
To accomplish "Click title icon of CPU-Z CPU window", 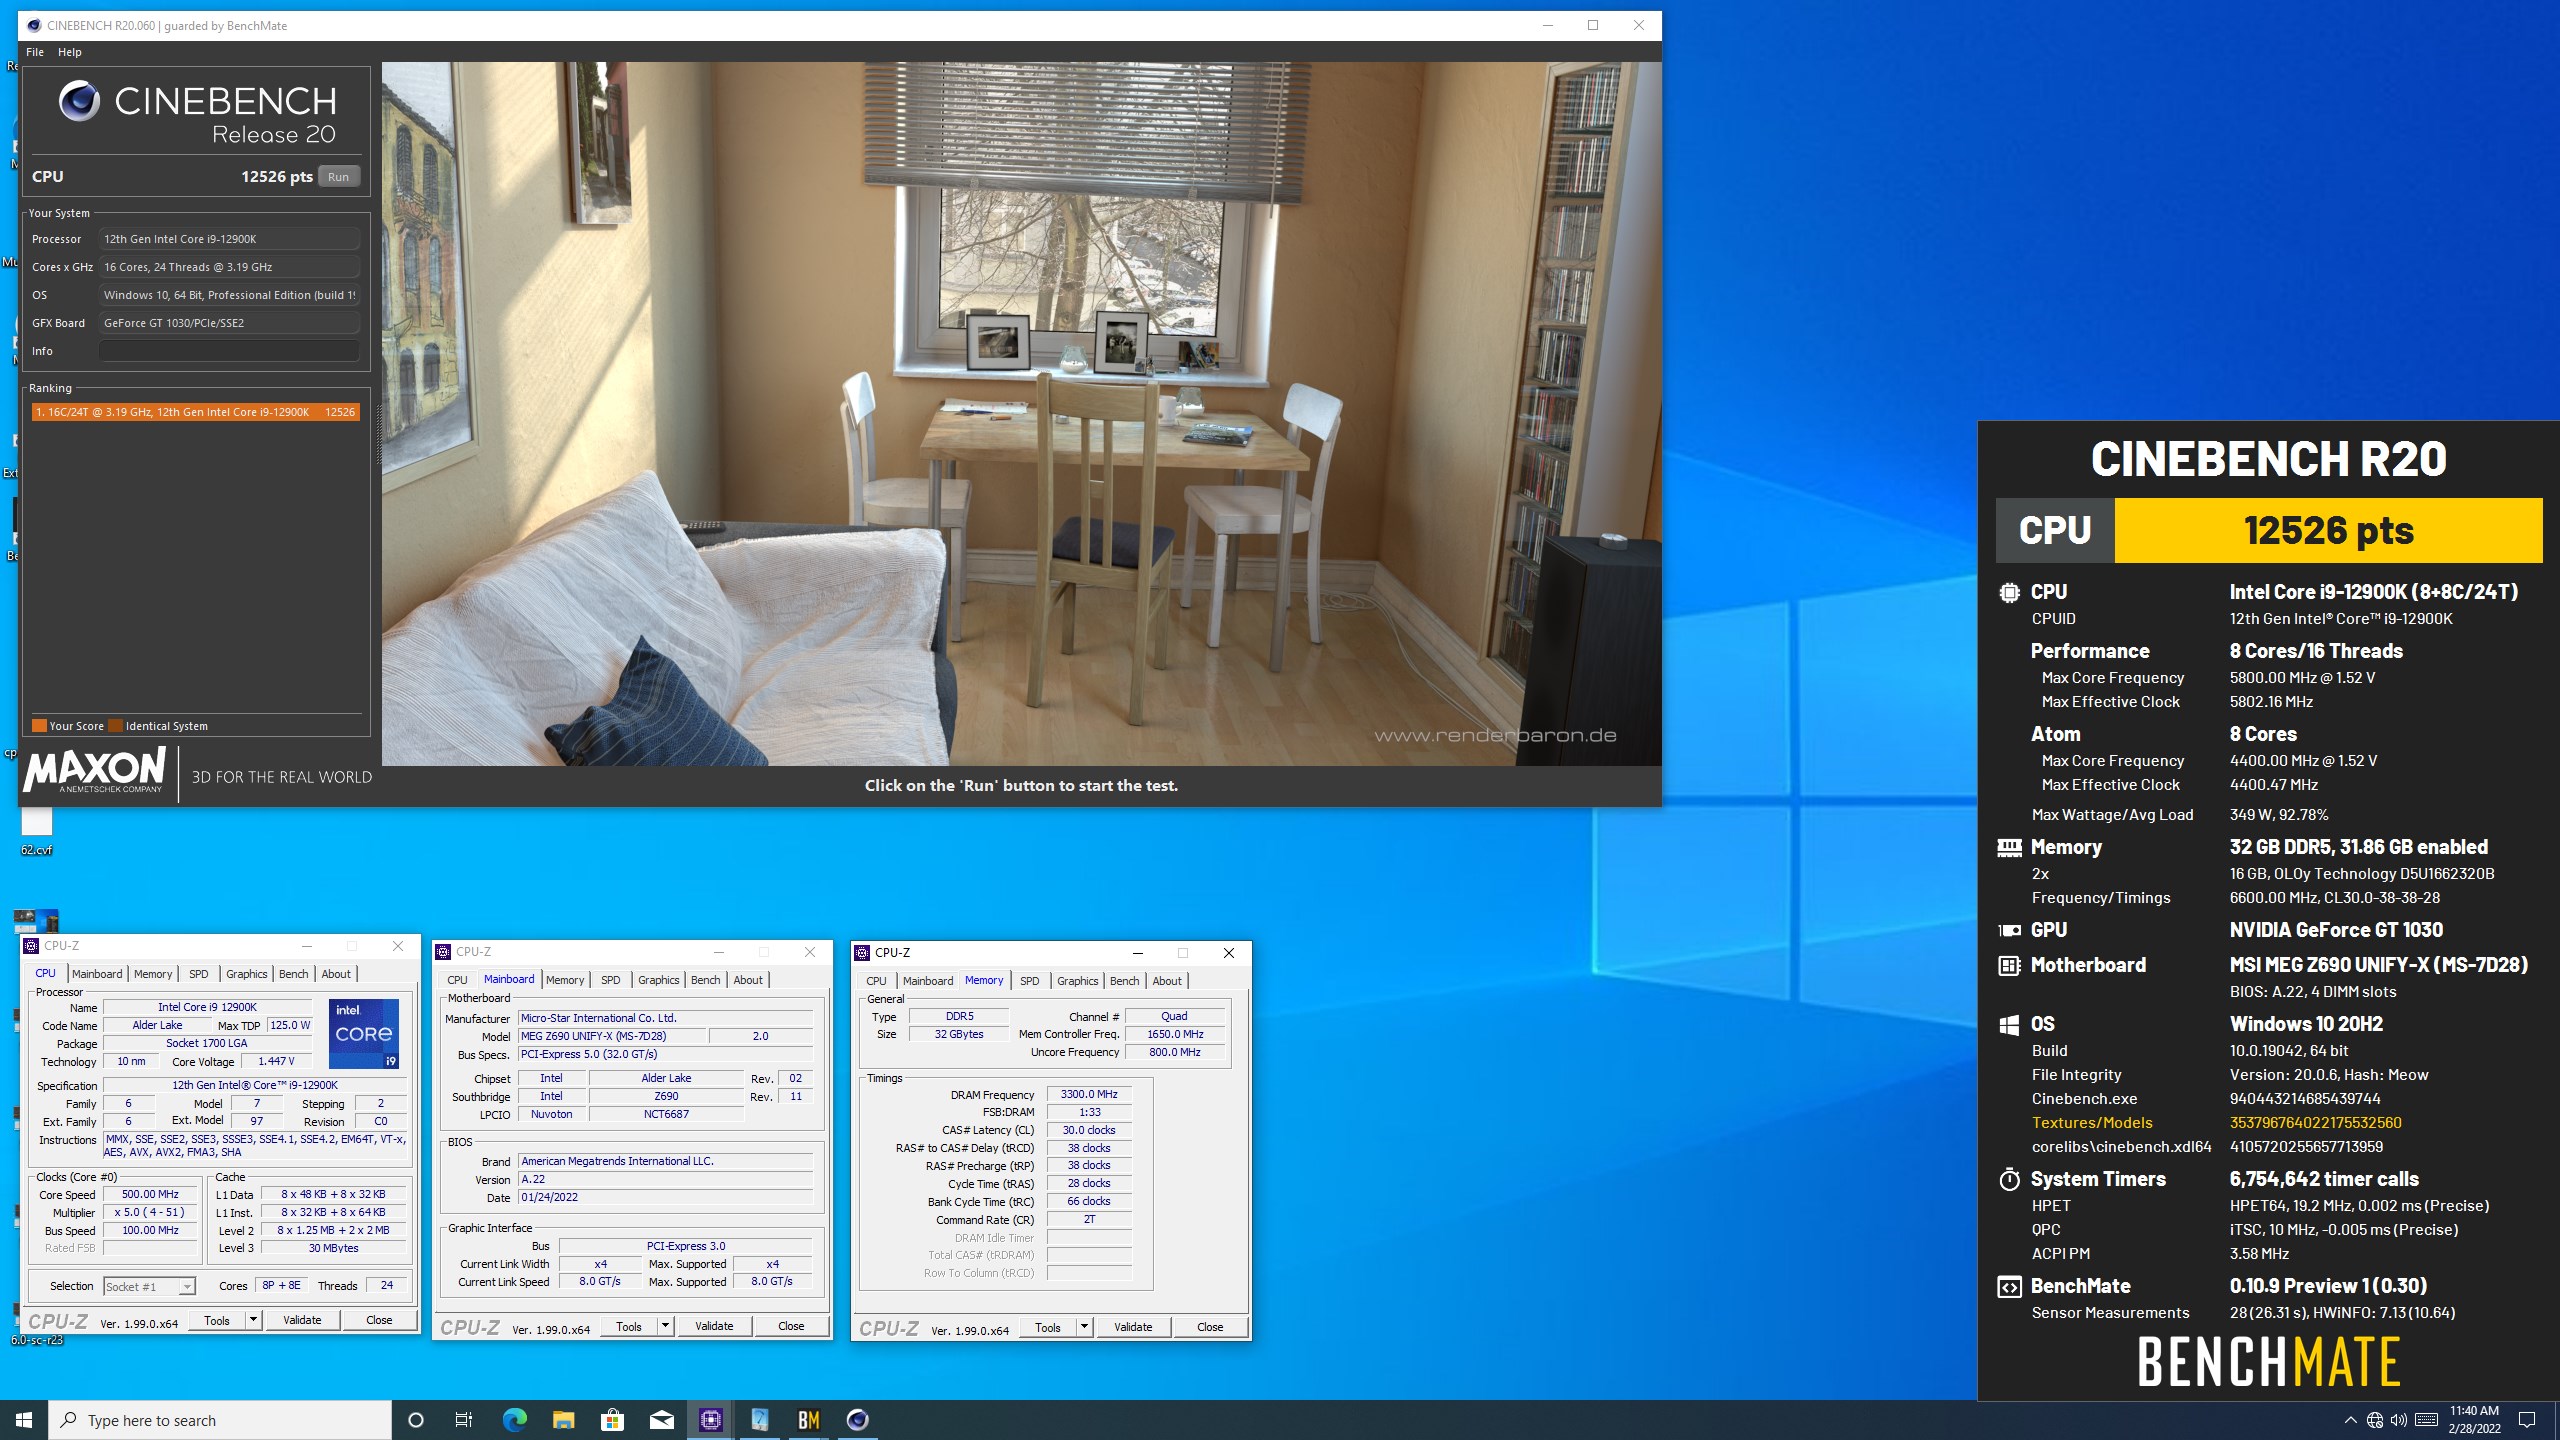I will (x=31, y=946).
